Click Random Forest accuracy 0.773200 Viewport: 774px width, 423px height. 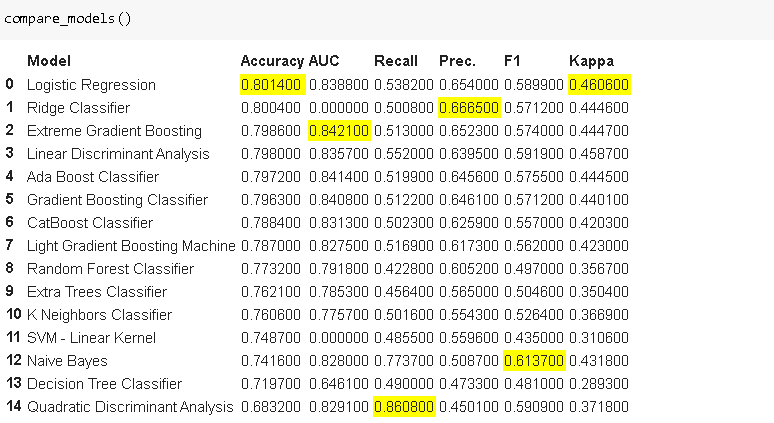point(271,269)
